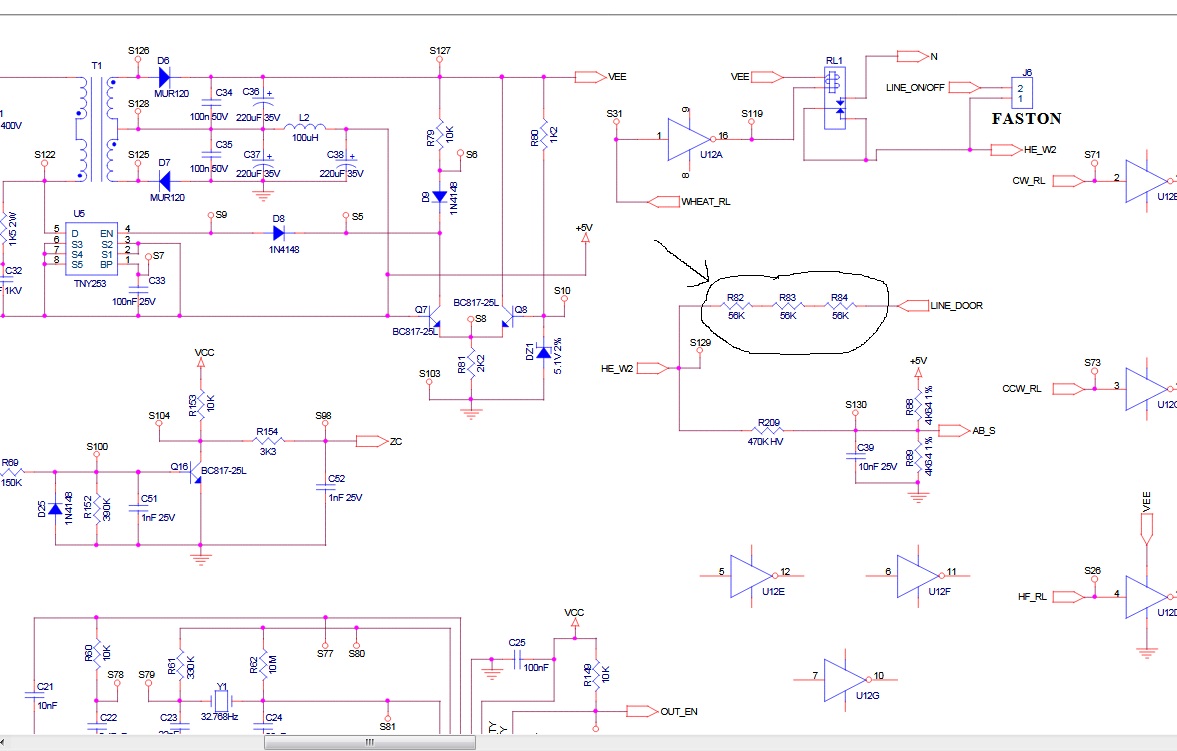This screenshot has height=751, width=1177.
Task: Click the WHEAT_RL net port
Action: coord(664,201)
